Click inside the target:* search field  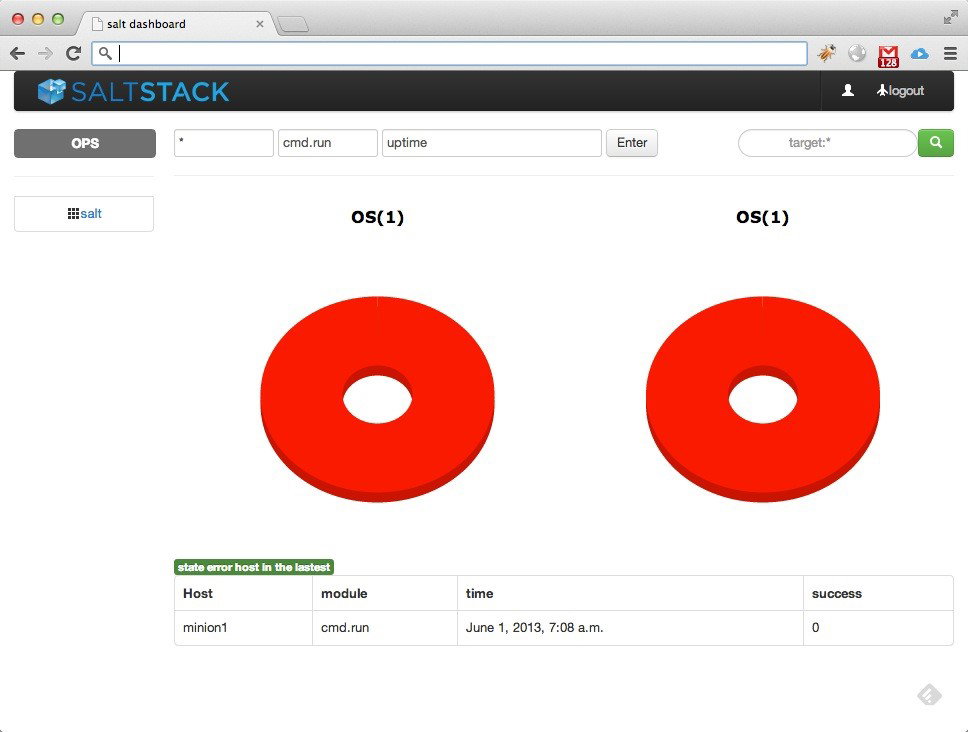tap(827, 143)
